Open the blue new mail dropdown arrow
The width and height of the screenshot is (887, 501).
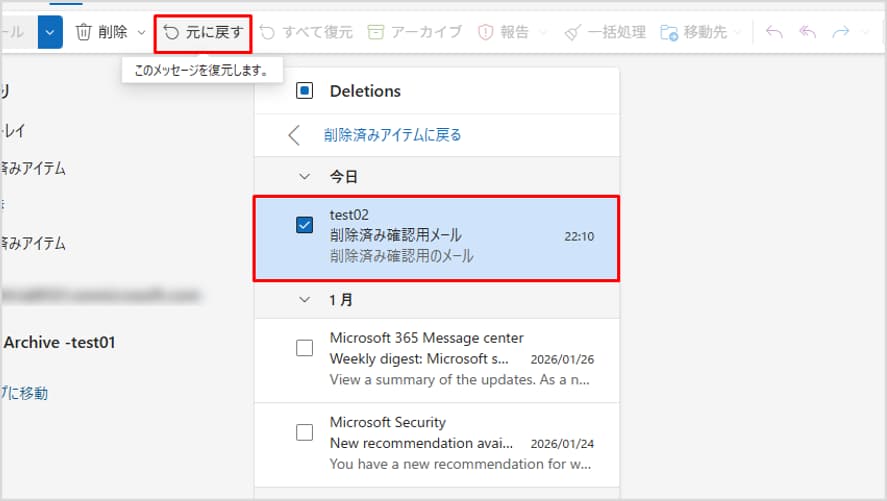50,32
